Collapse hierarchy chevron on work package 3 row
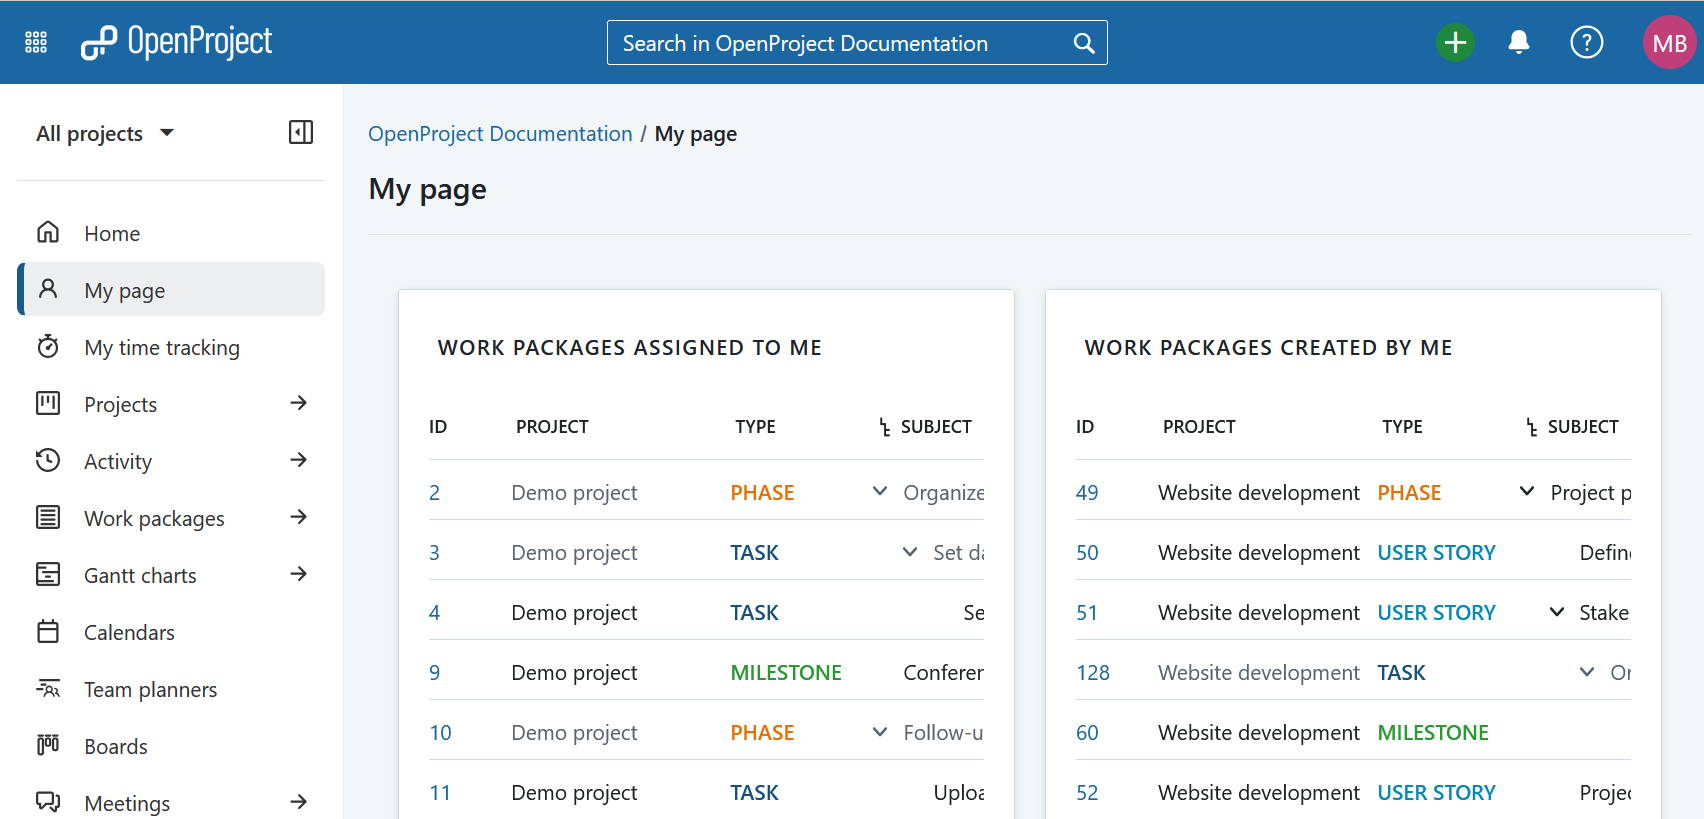Image resolution: width=1704 pixels, height=819 pixels. click(910, 552)
